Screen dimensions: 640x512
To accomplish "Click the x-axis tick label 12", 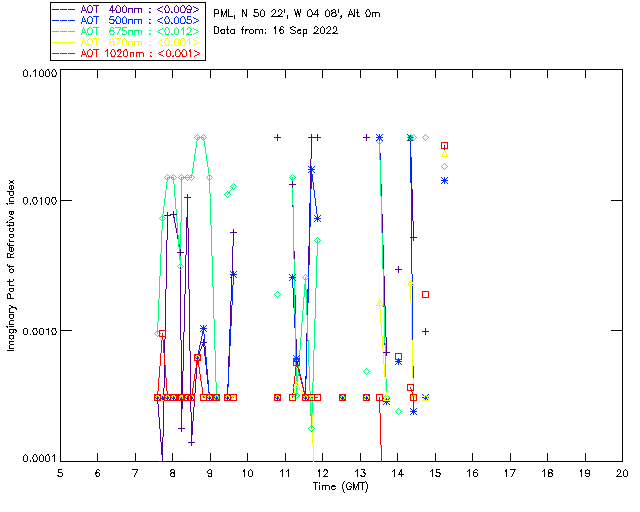I will click(x=322, y=473).
